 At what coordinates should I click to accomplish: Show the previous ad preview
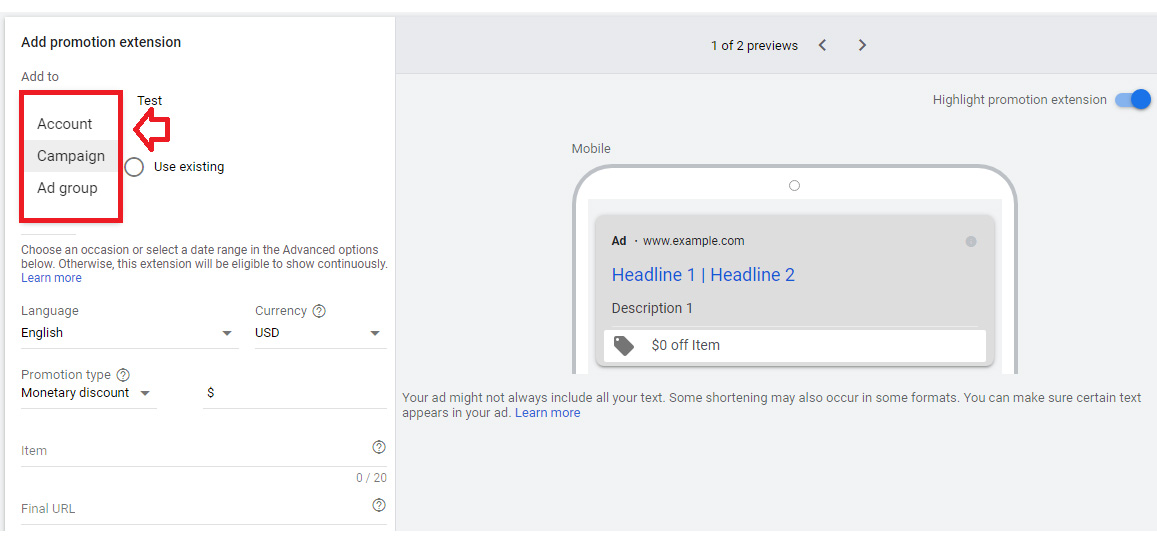822,46
